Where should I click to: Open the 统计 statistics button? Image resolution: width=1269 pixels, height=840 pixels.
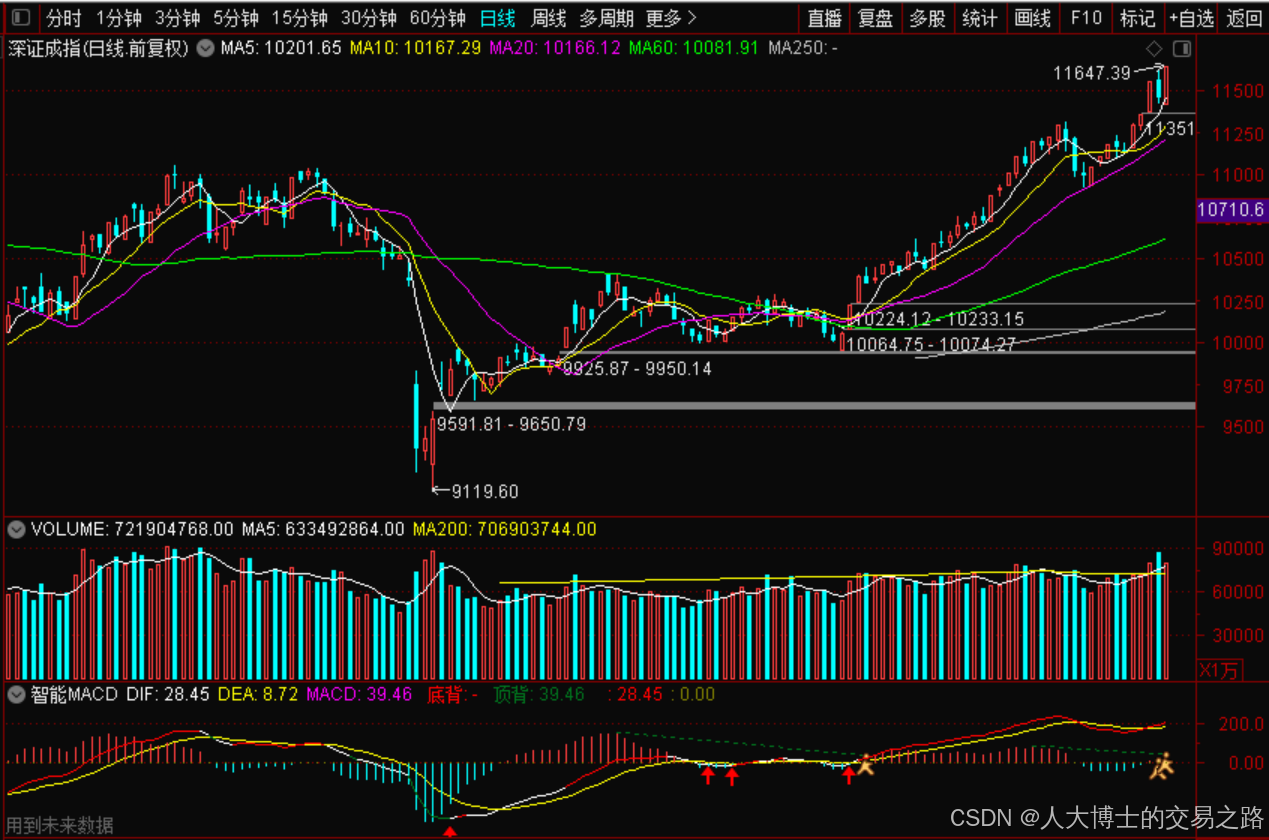click(979, 18)
